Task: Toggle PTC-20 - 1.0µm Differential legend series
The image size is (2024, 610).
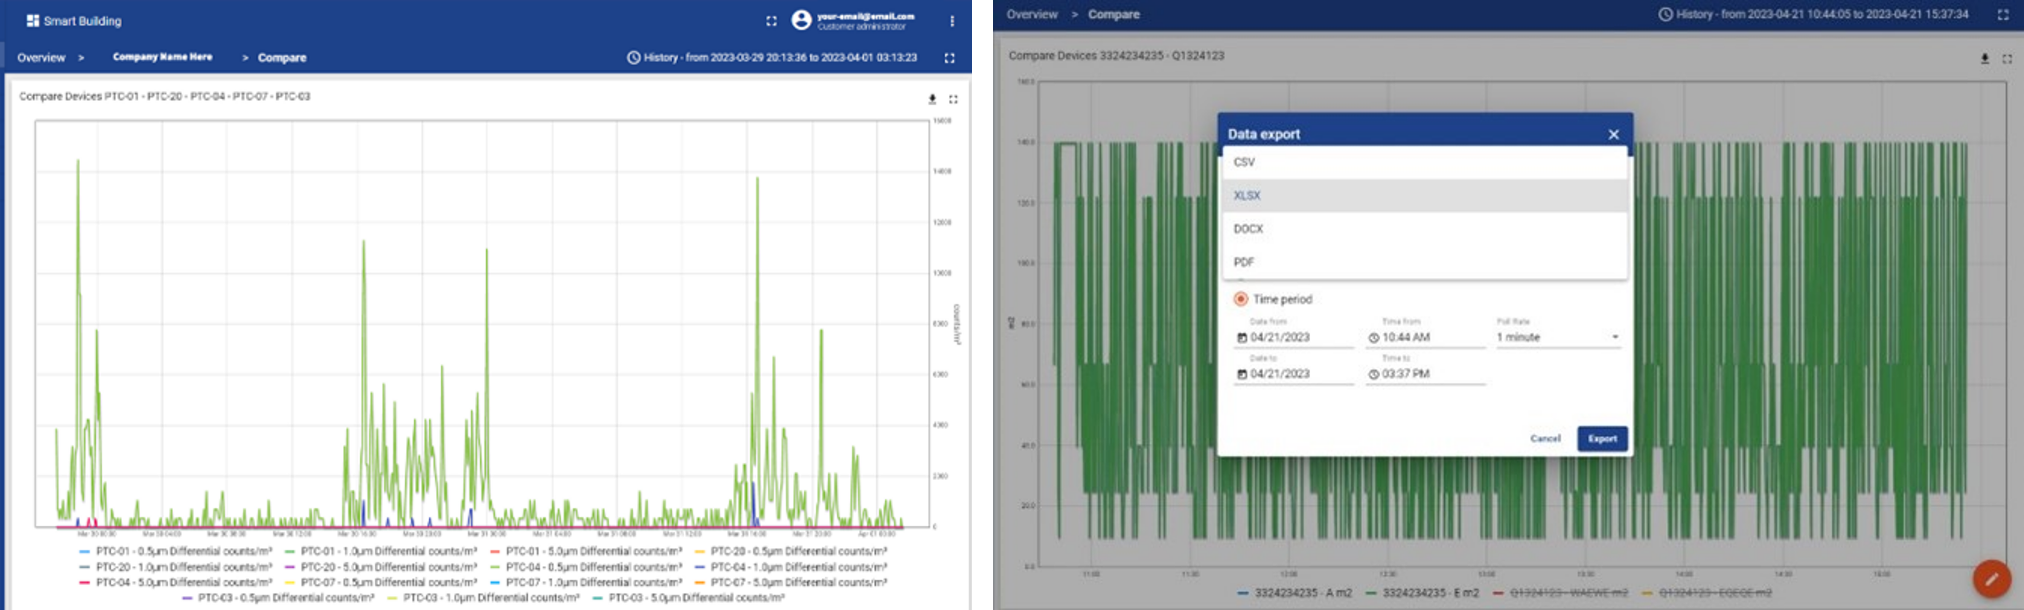Action: coord(175,567)
